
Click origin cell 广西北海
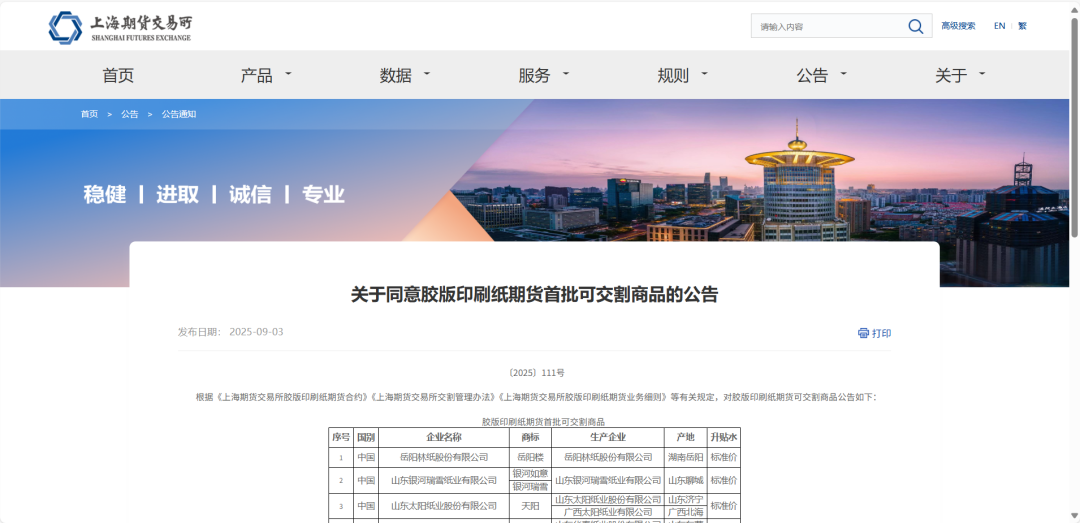(685, 512)
